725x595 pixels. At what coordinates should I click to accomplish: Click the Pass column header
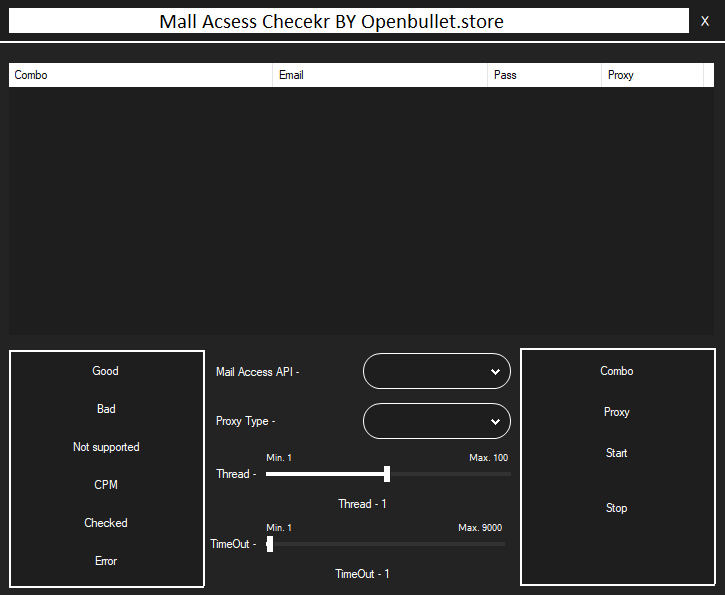[545, 75]
